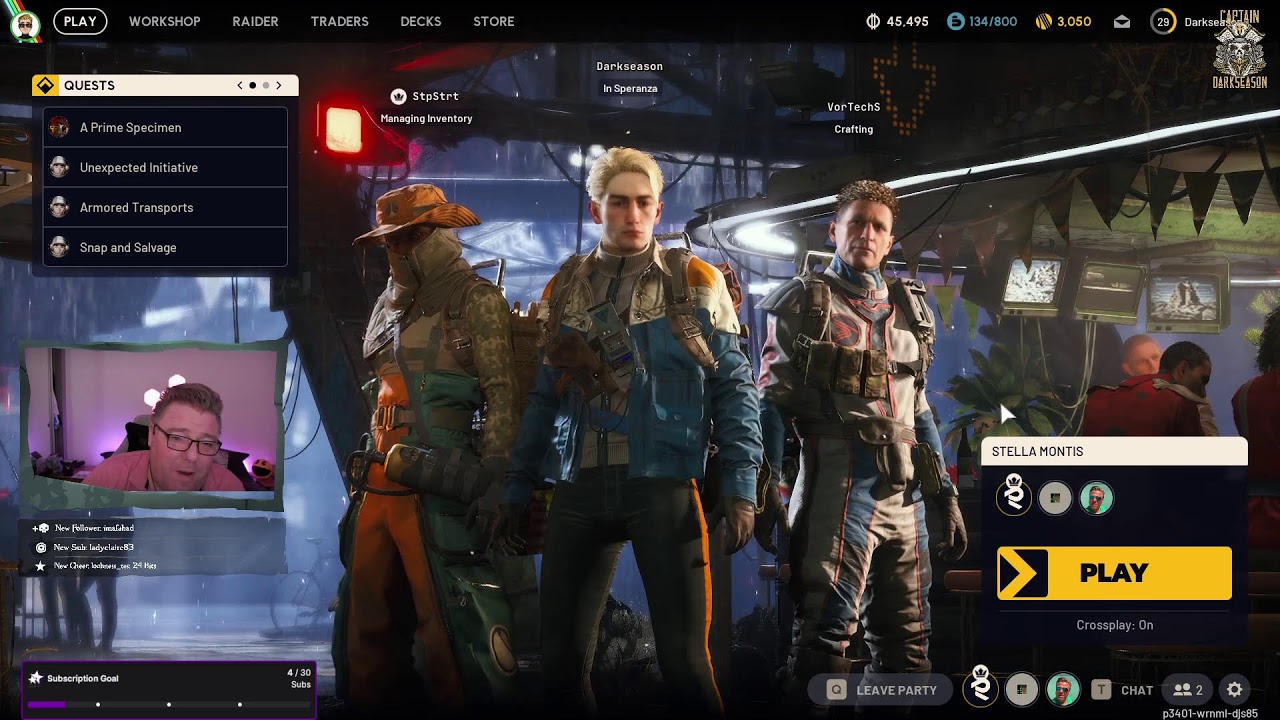Click the yellow Quests diamond icon
Viewport: 1280px width, 720px height.
(45, 85)
